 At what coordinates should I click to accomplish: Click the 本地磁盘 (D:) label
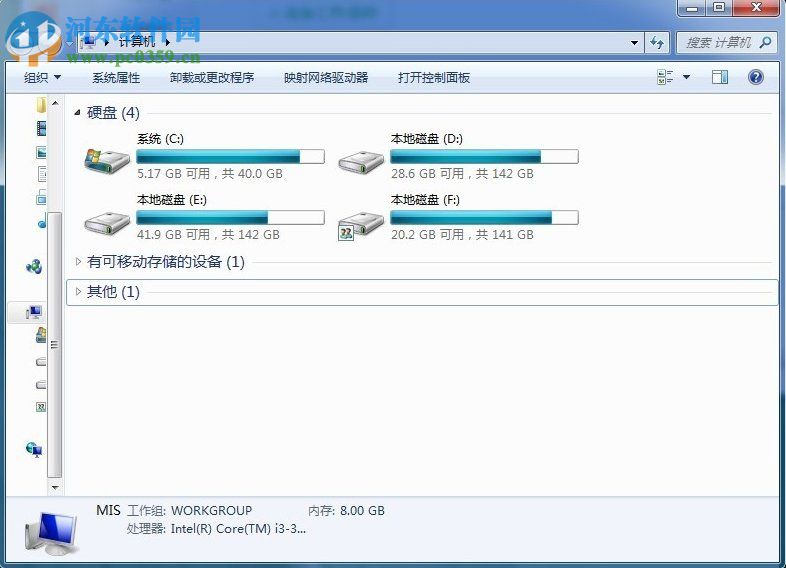(x=427, y=139)
